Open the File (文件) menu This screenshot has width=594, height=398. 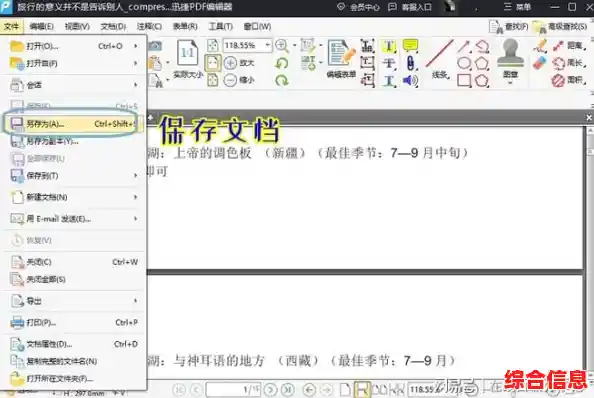11,27
